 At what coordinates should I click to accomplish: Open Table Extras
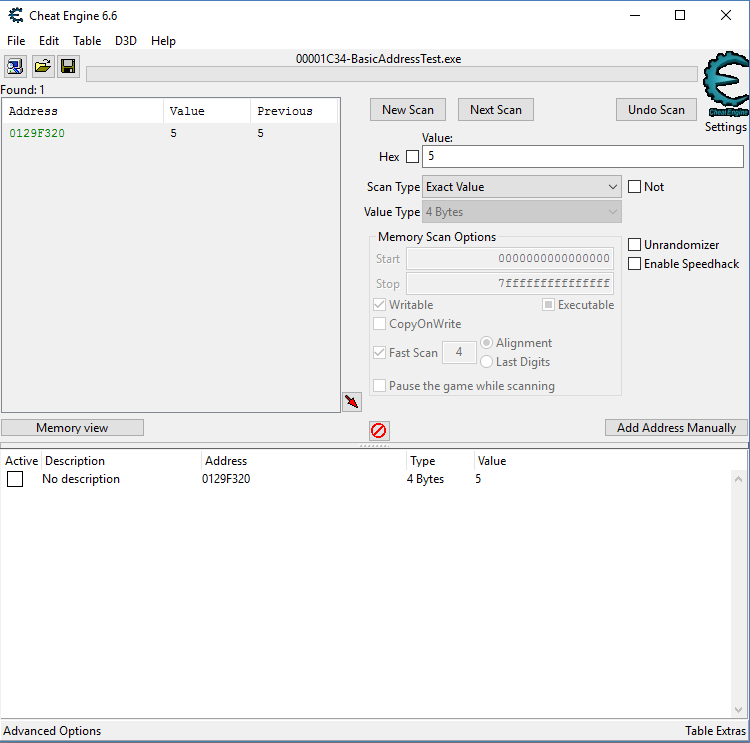715,731
